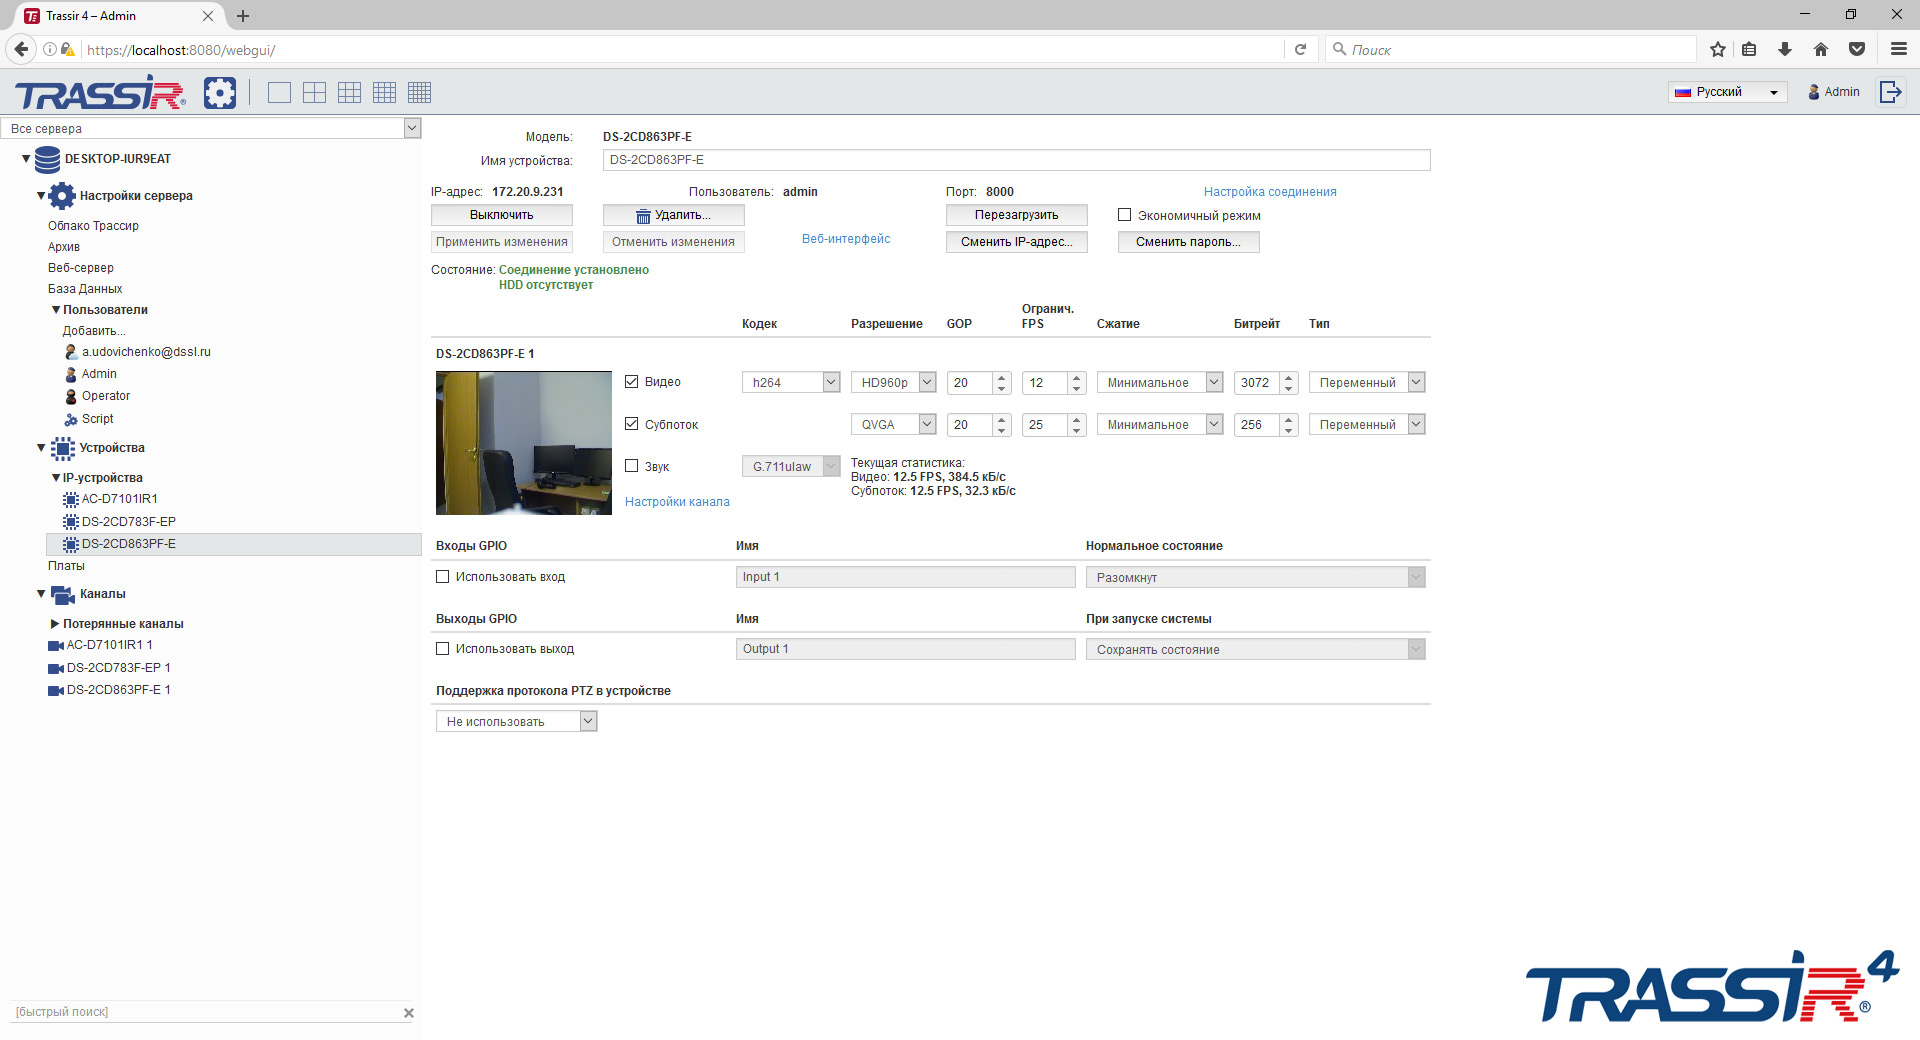The height and width of the screenshot is (1040, 1920).
Task: Select the 4x4 grid layout icon
Action: click(384, 92)
